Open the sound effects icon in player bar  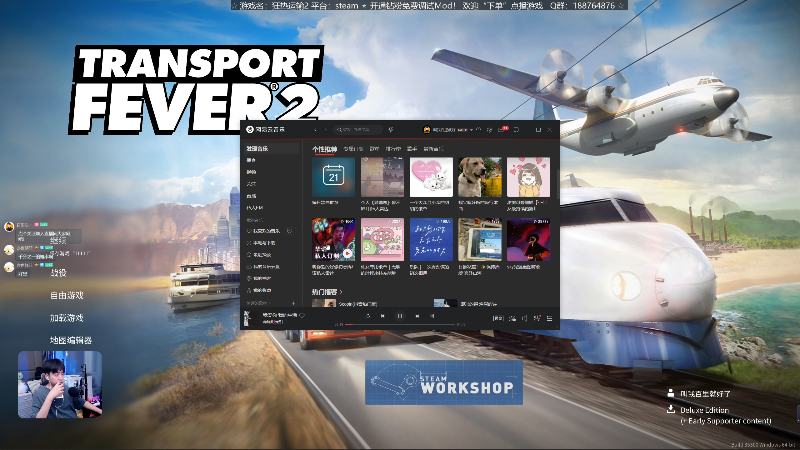coord(512,318)
